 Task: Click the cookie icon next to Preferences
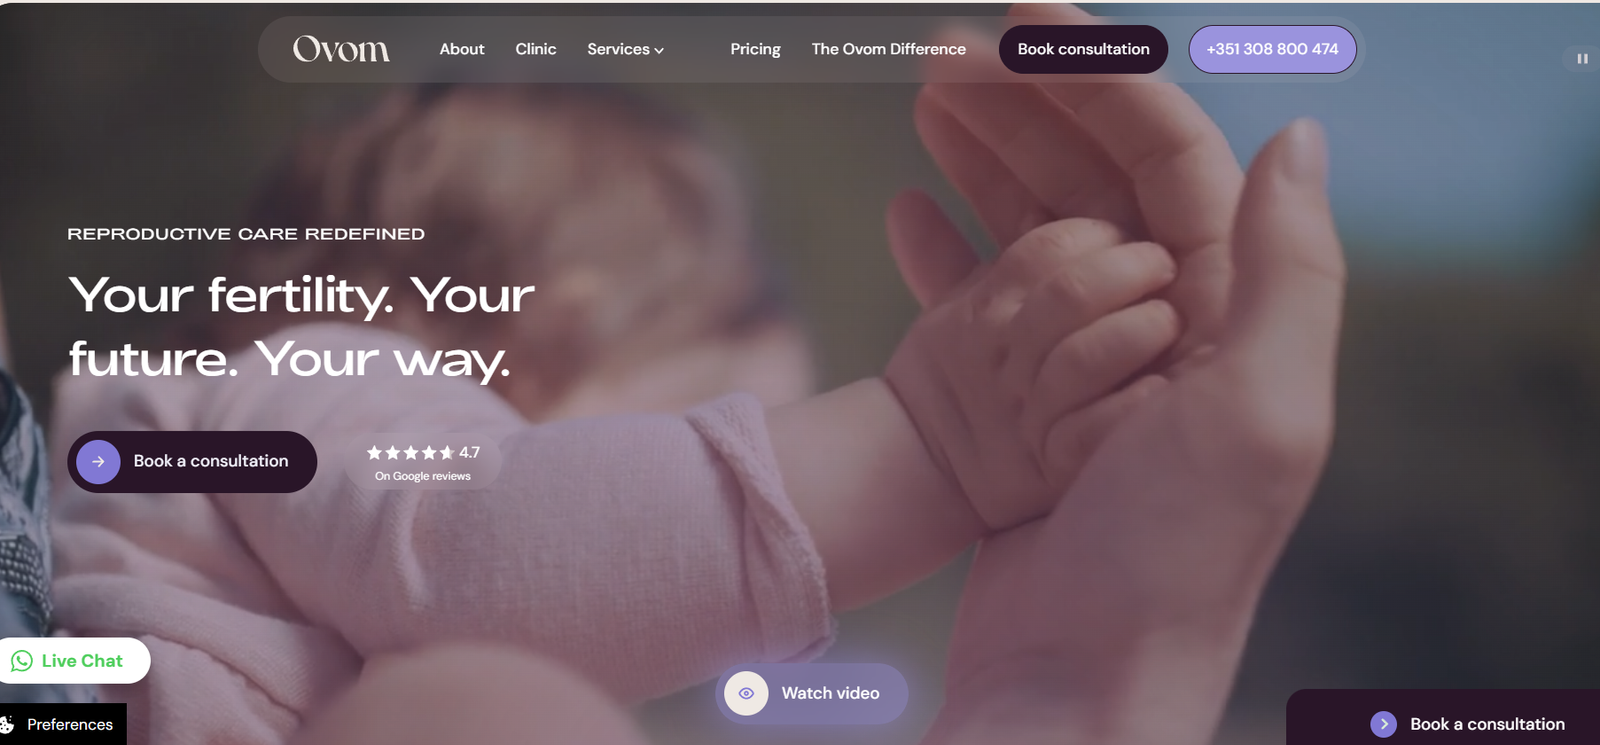click(x=8, y=724)
